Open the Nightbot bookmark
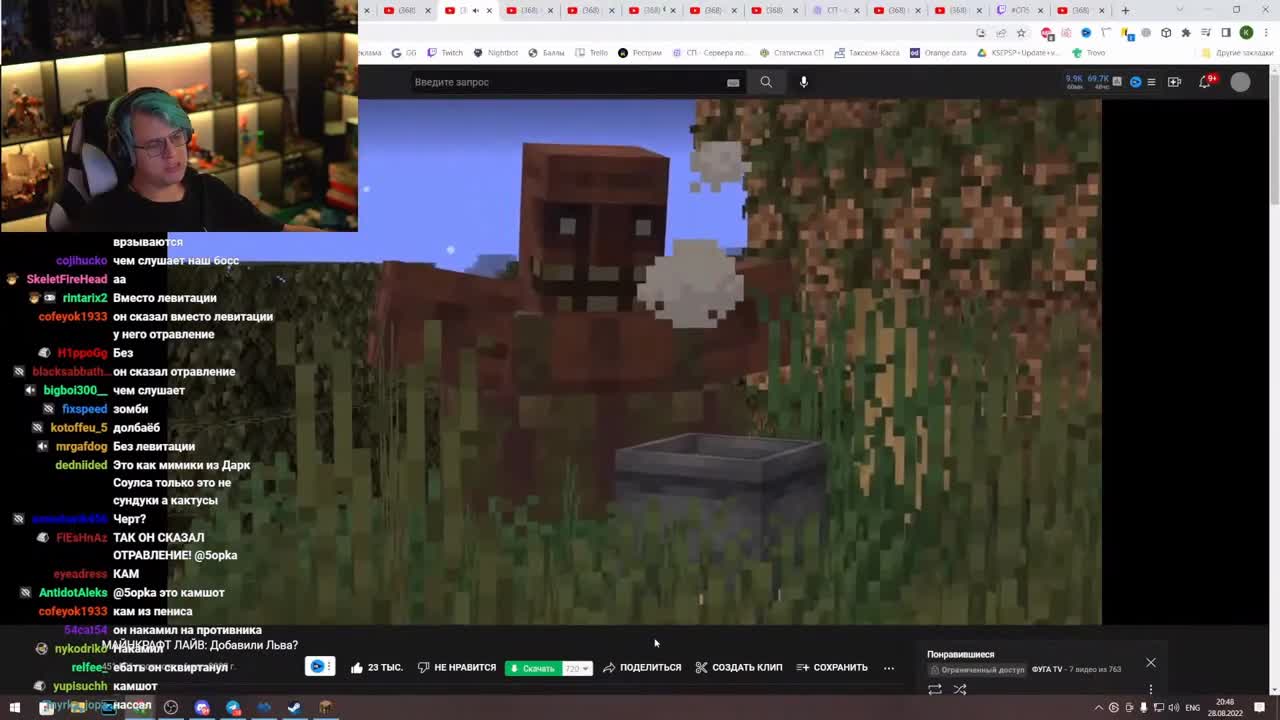The width and height of the screenshot is (1280, 720). click(x=496, y=53)
